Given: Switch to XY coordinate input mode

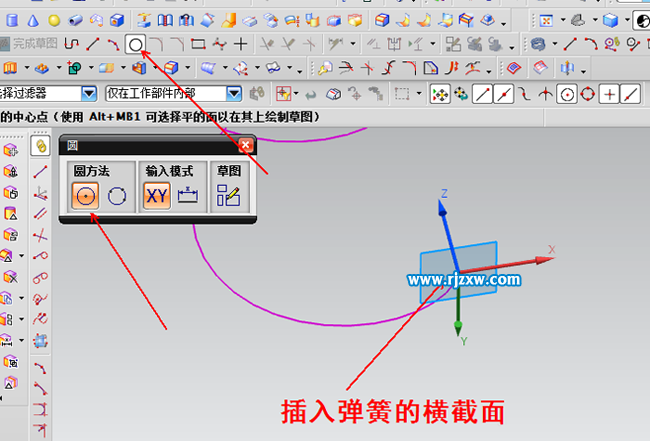Looking at the screenshot, I should coord(157,196).
